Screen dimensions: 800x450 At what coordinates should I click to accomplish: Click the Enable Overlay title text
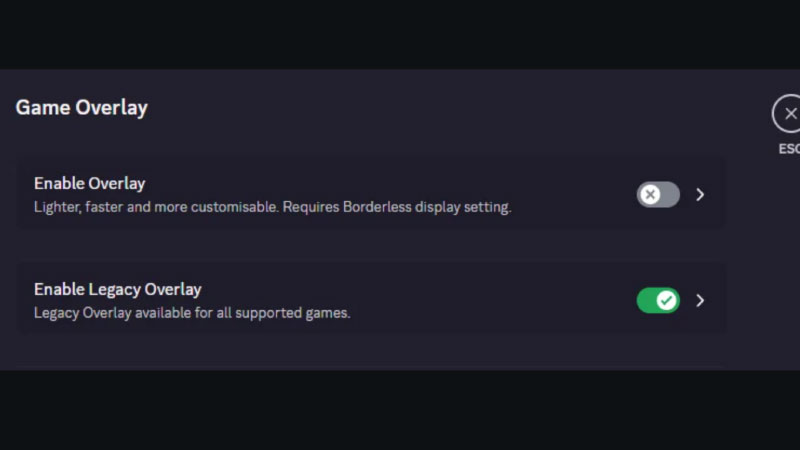click(x=89, y=183)
